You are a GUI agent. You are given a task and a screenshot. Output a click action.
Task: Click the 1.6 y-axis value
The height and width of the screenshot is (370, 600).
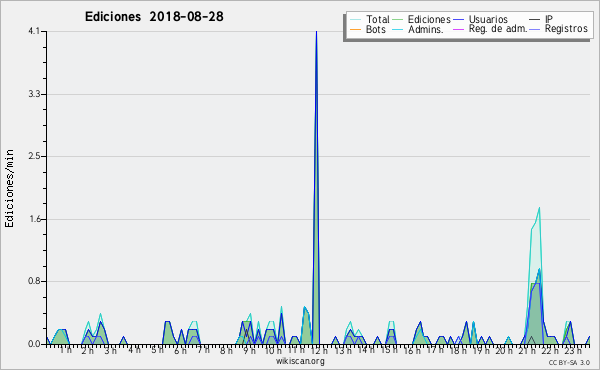(x=34, y=219)
